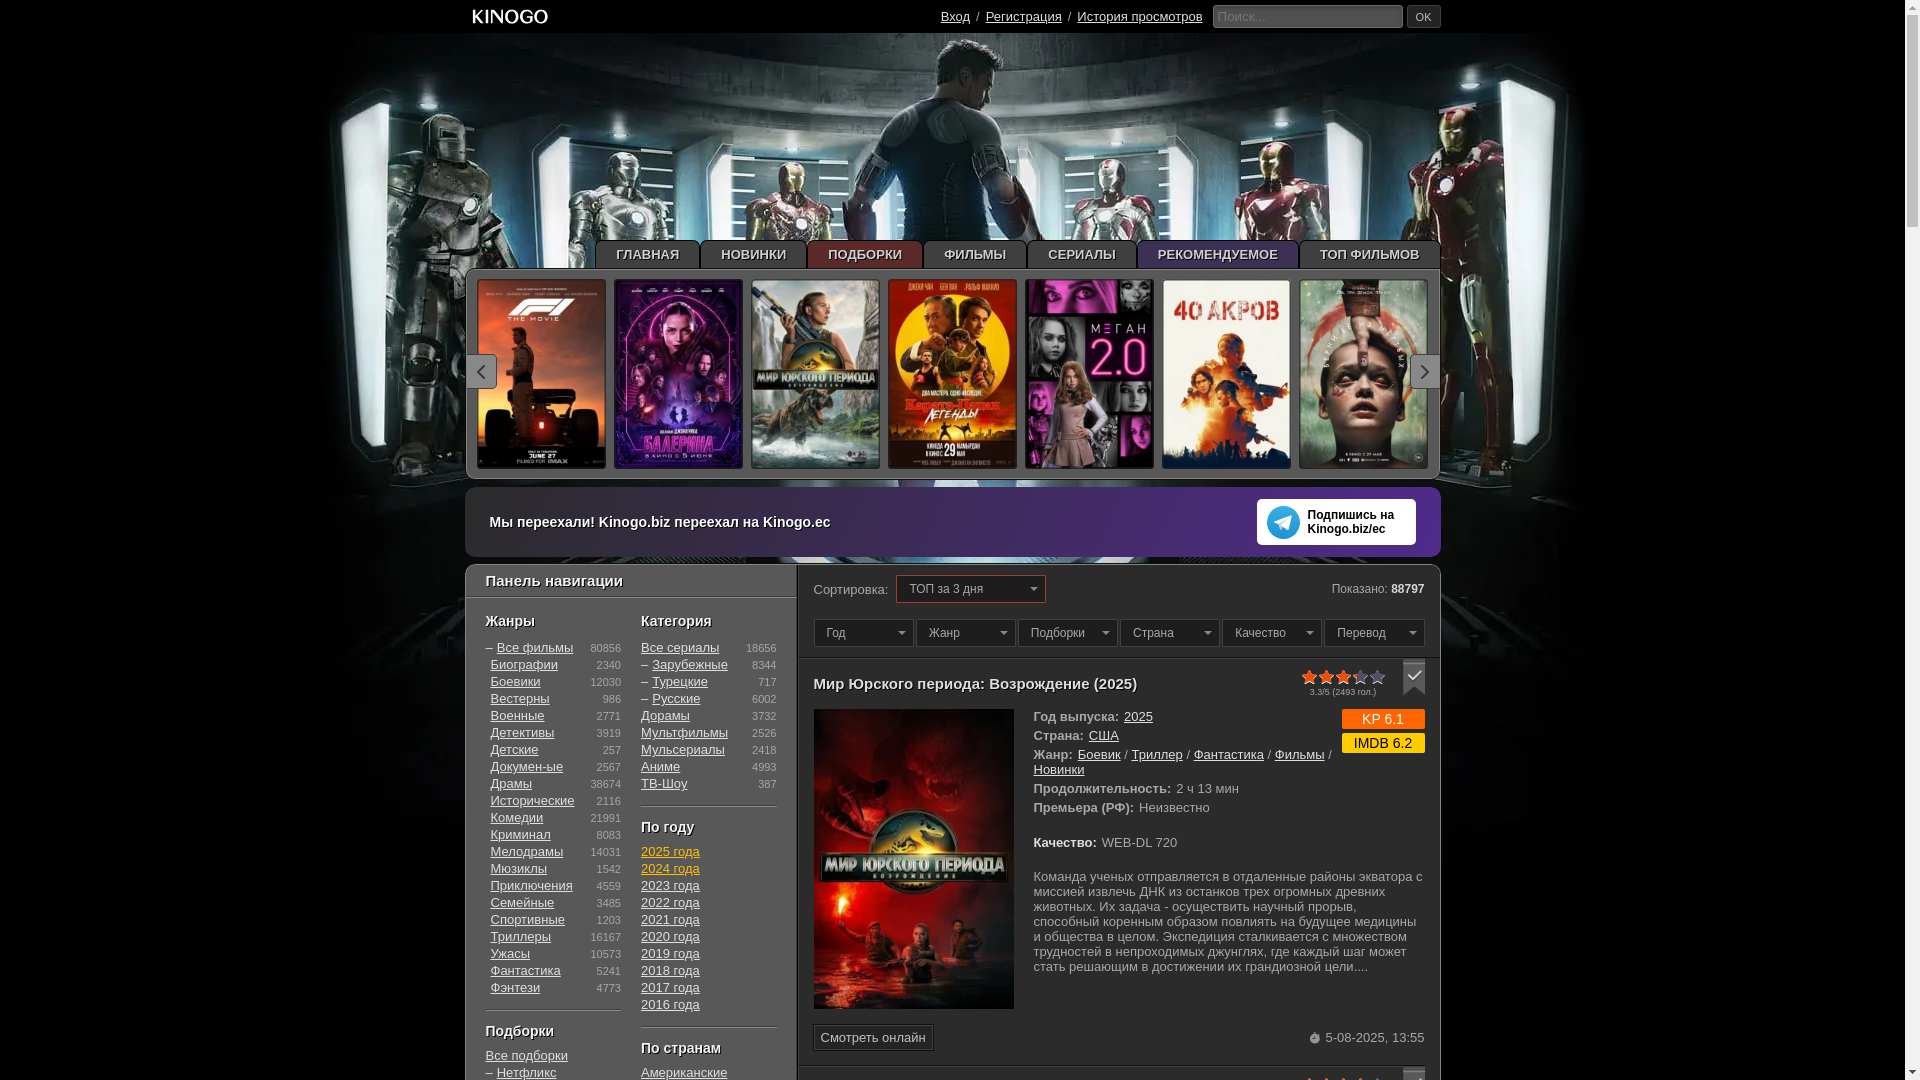The image size is (1920, 1080).
Task: Open the Нетфликс collection link
Action: (527, 1073)
